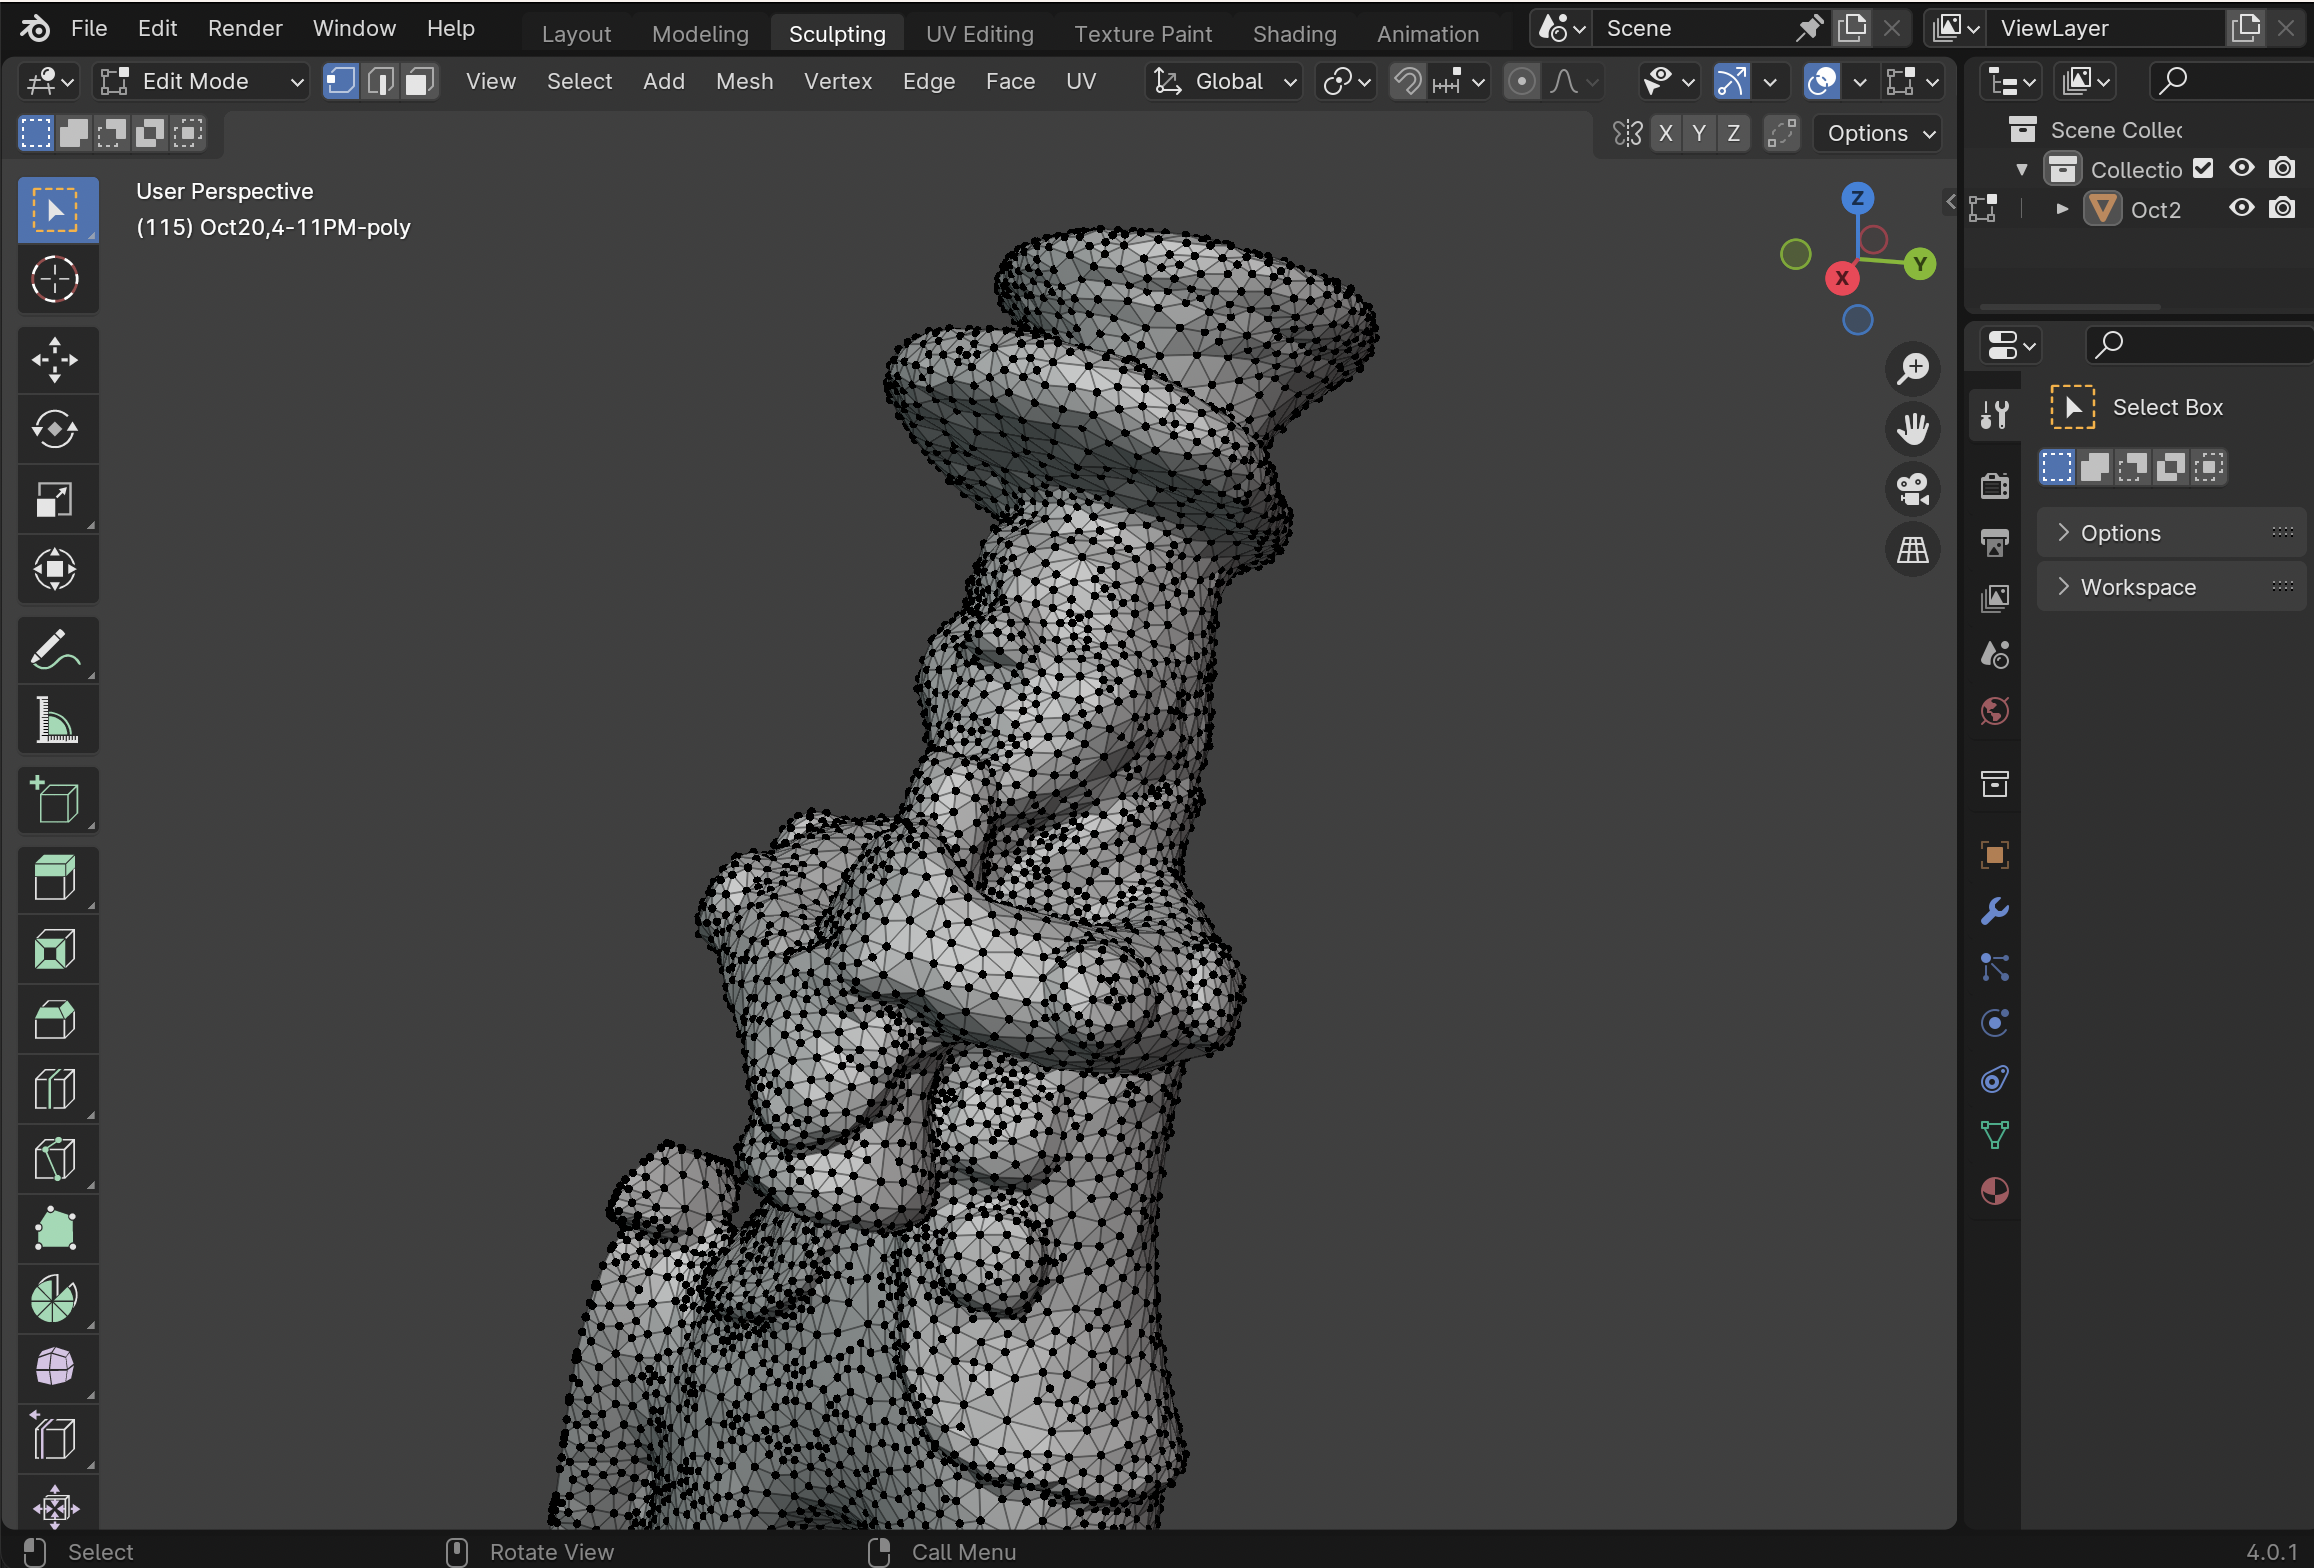2314x1568 pixels.
Task: Open the Mesh menu
Action: 744,81
